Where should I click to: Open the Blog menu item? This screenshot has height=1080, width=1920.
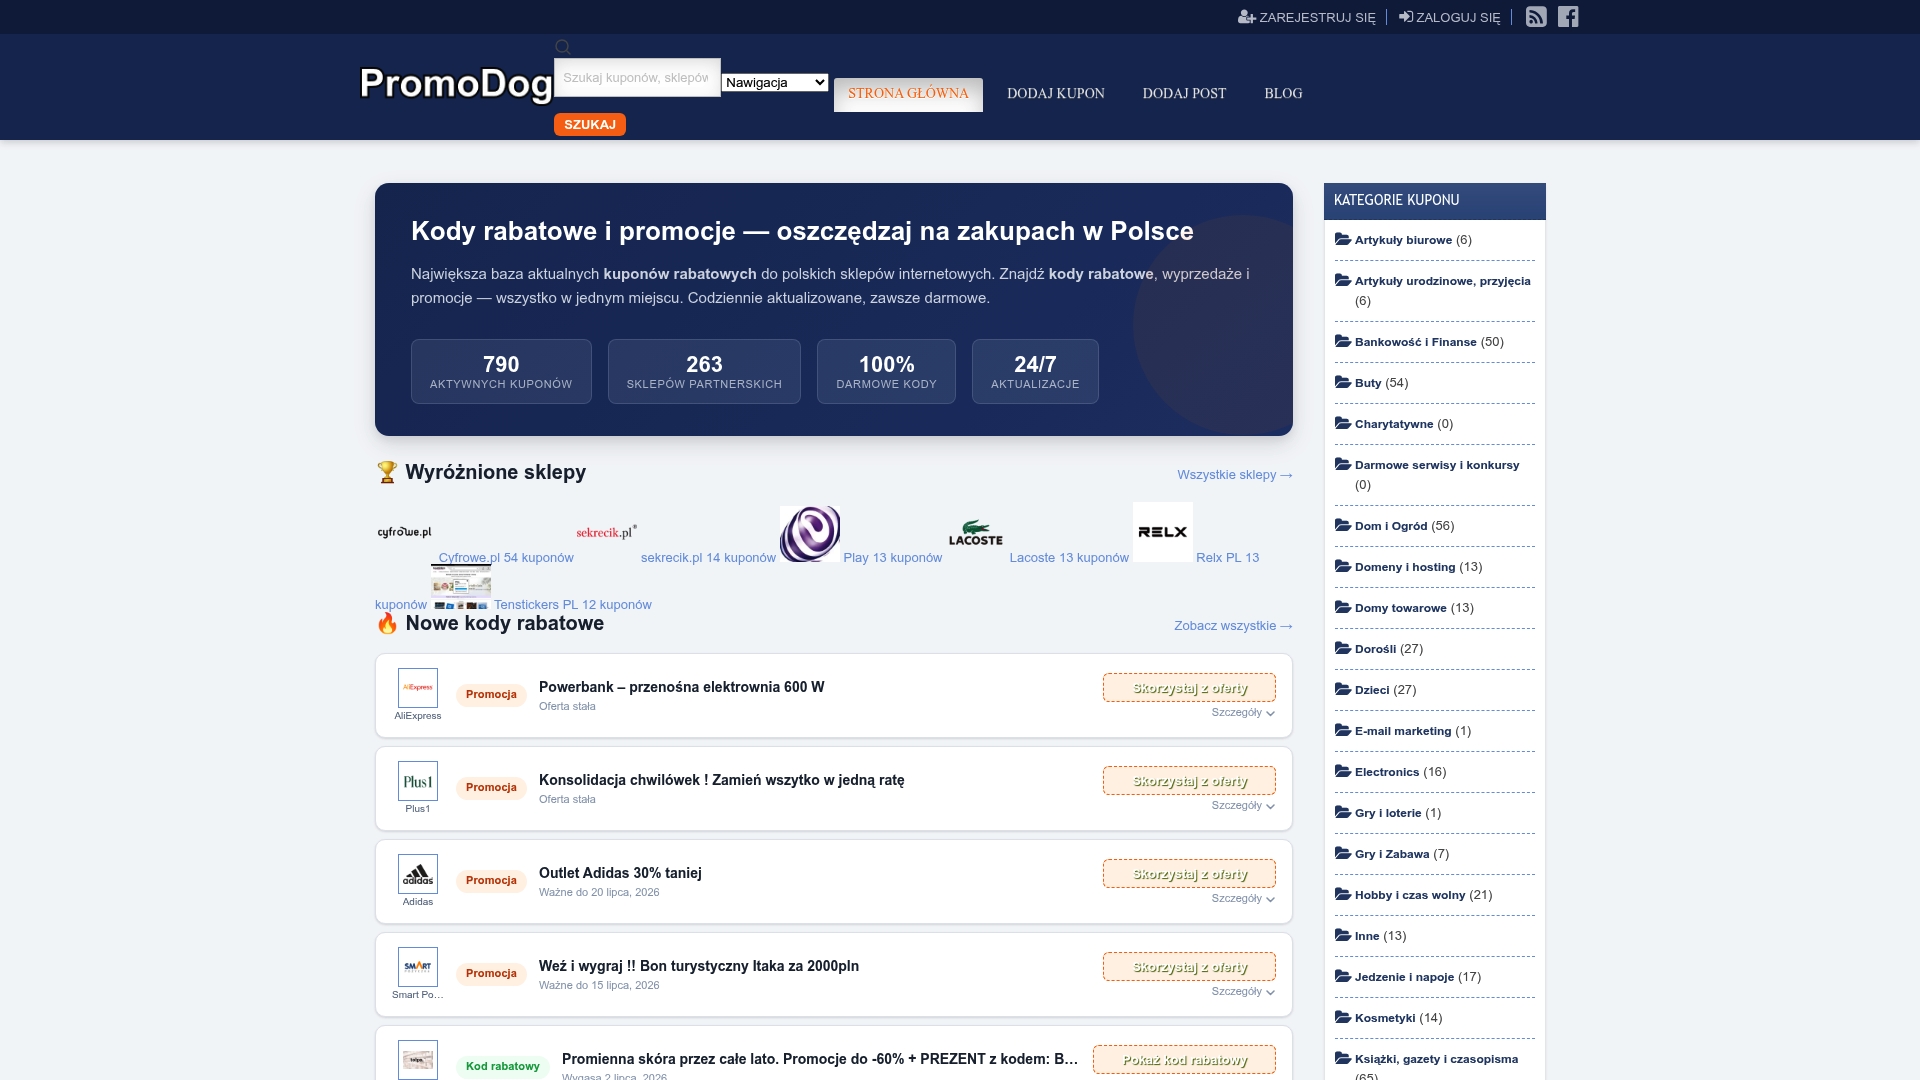(1283, 94)
